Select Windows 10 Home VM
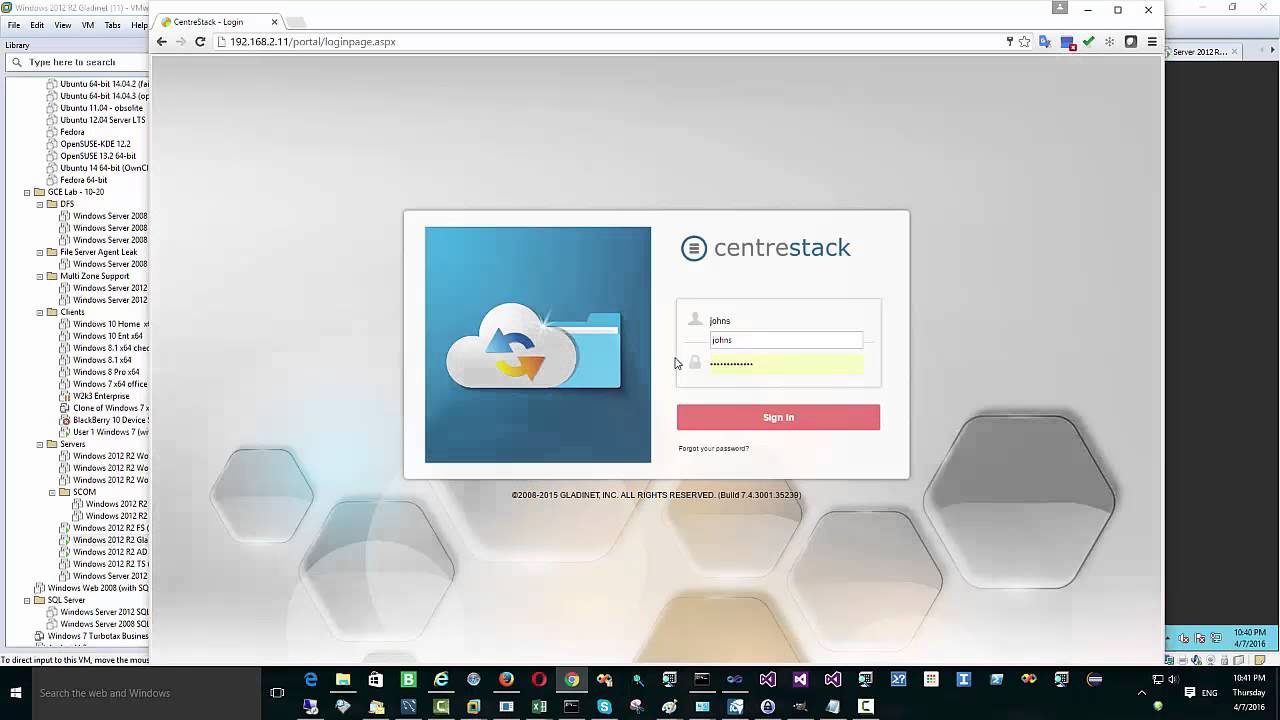This screenshot has width=1280, height=720. [x=110, y=324]
